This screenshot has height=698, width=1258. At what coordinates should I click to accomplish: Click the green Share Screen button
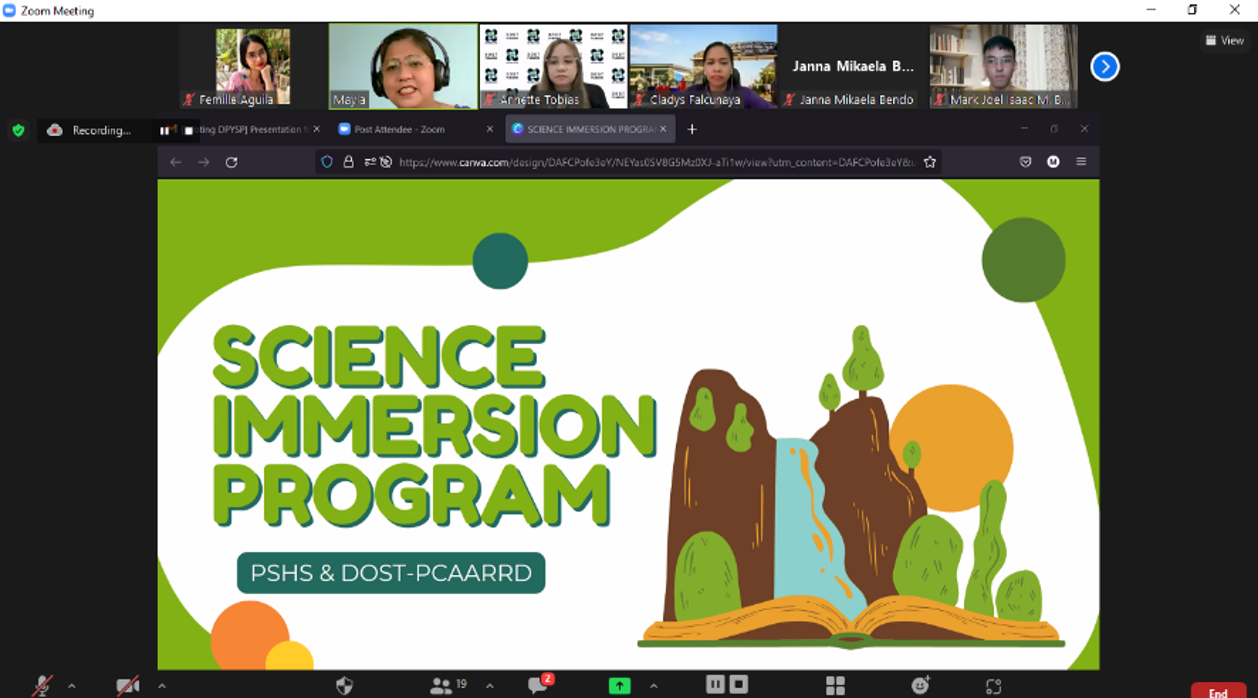click(620, 685)
